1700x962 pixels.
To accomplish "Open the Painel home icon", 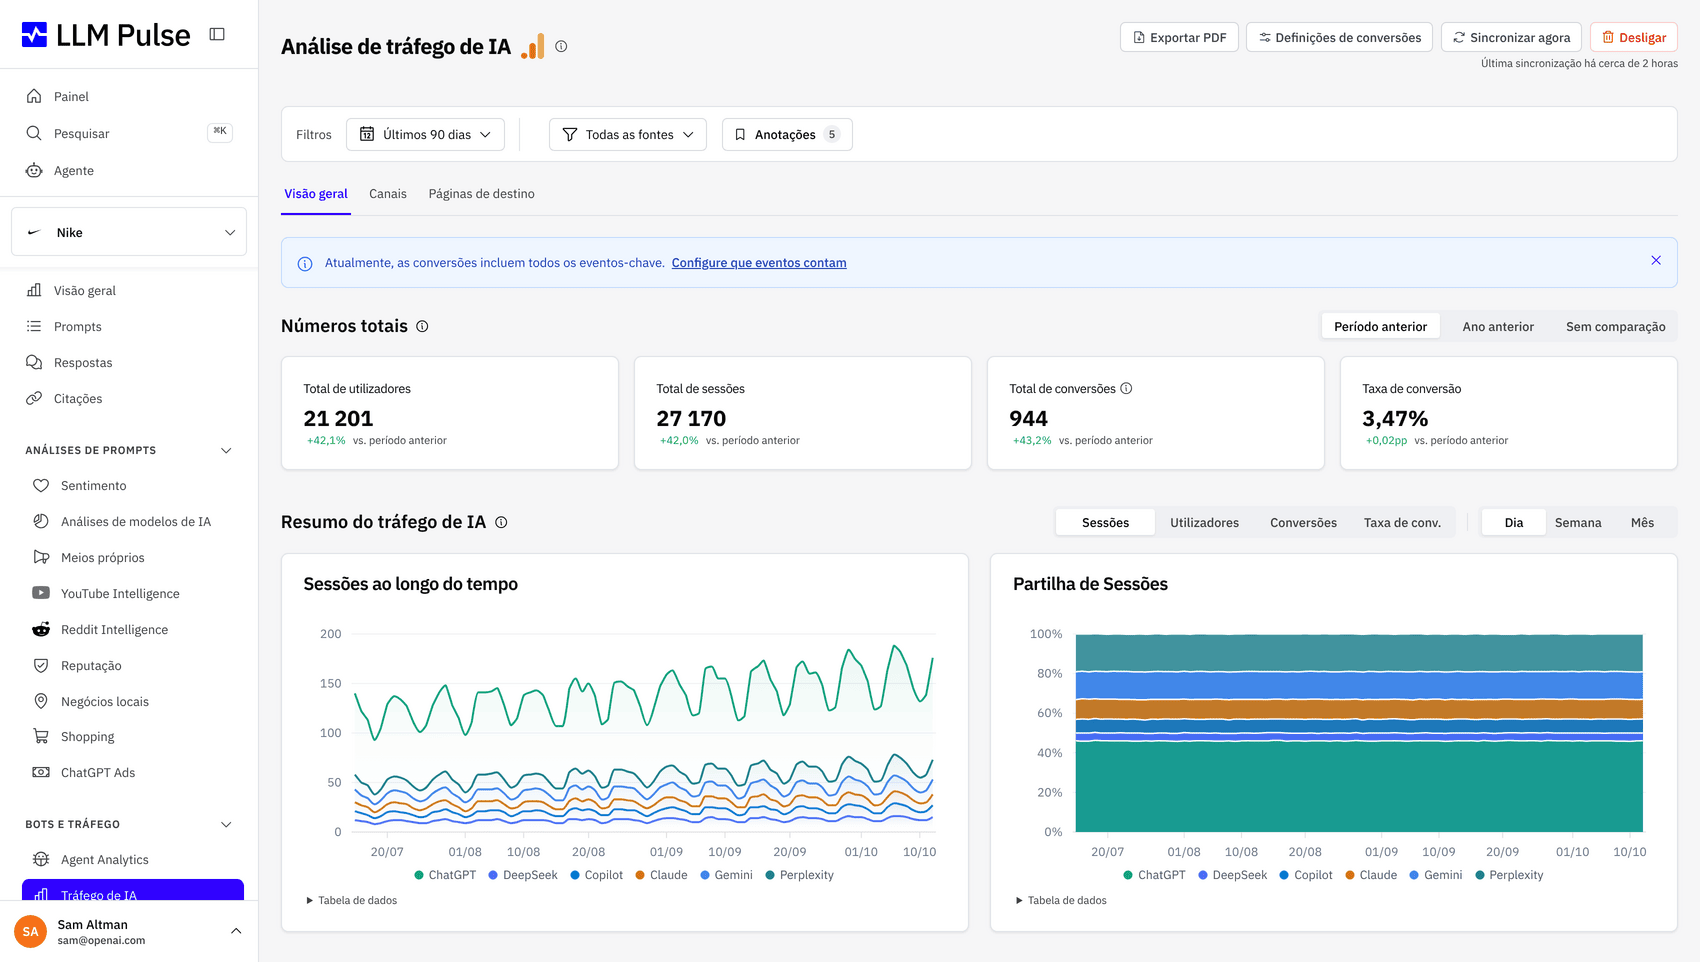I will (x=34, y=96).
